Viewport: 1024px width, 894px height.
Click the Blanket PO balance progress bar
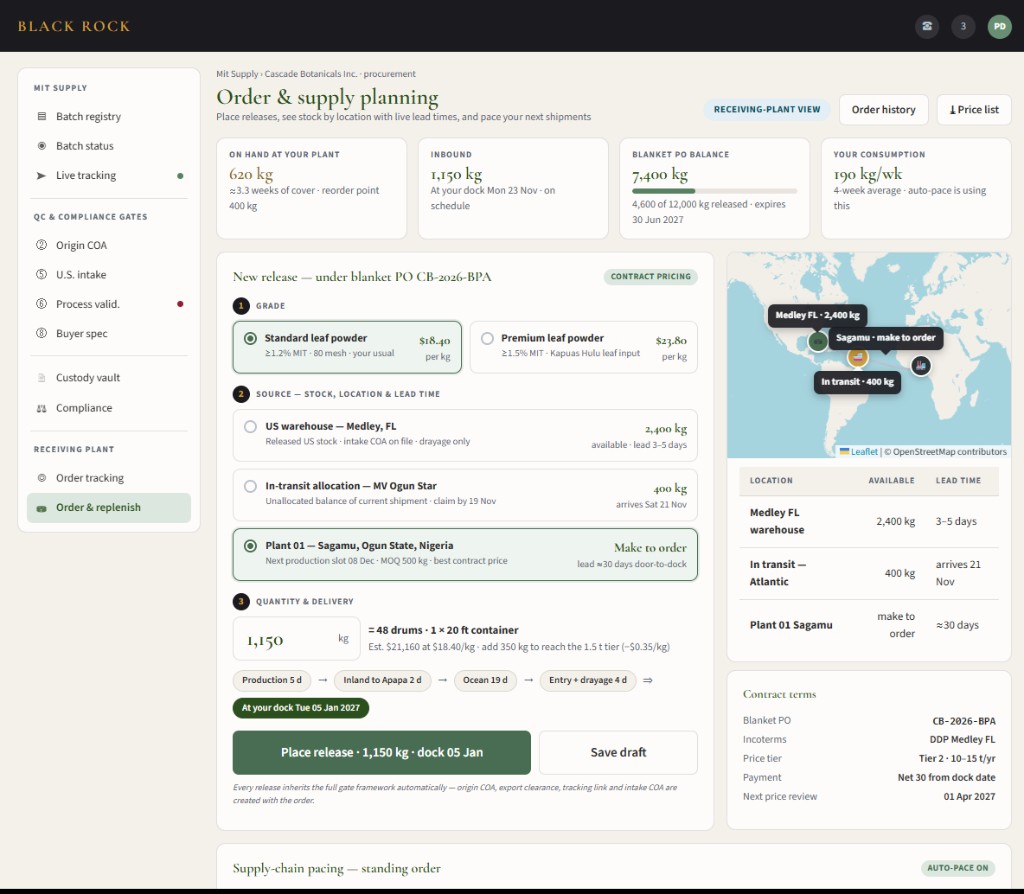714,191
